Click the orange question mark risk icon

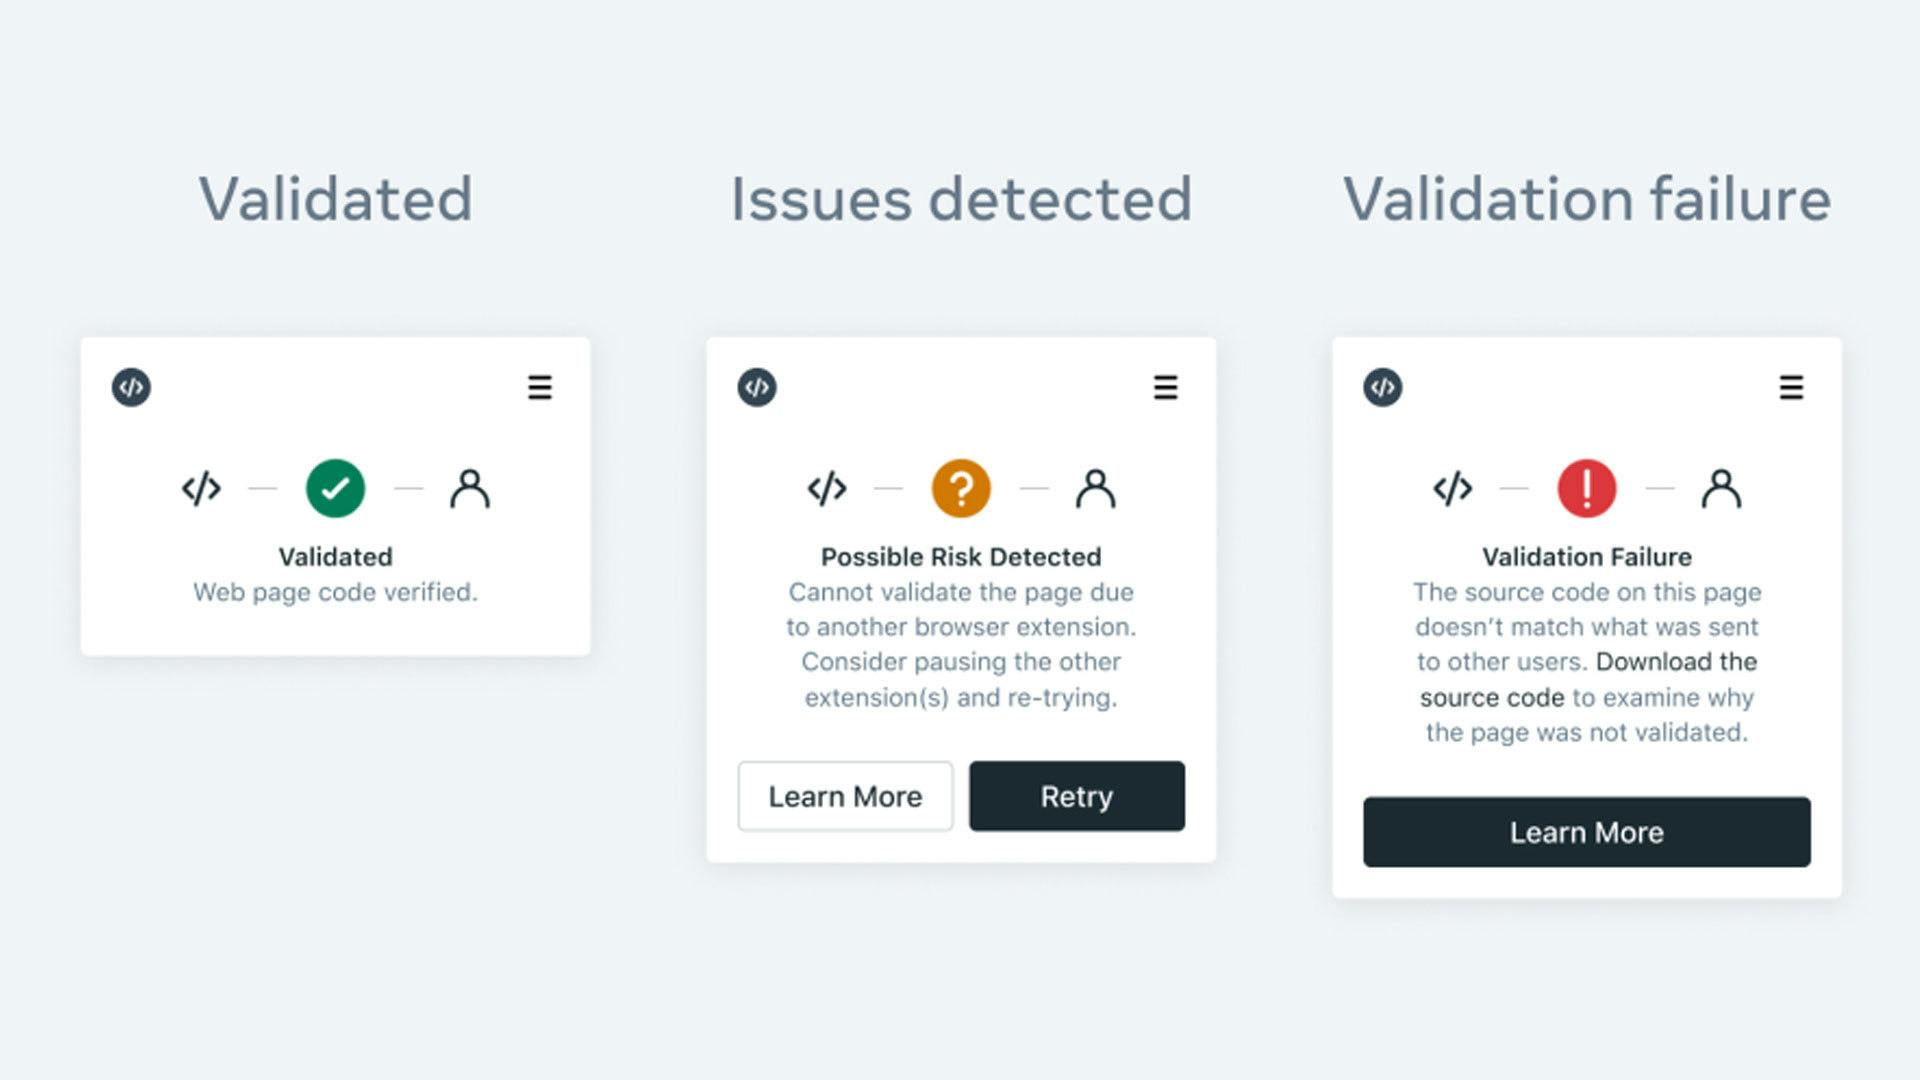click(961, 488)
